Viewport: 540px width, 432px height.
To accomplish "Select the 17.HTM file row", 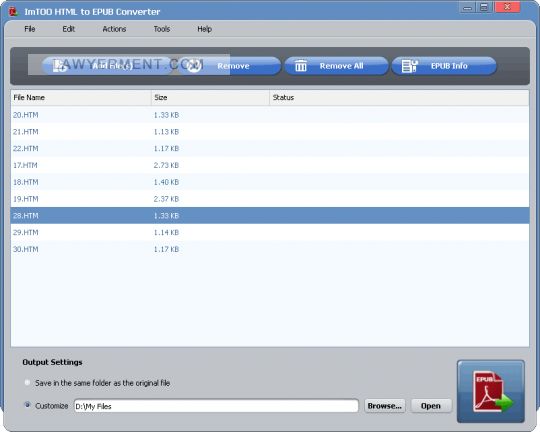I will 270,165.
